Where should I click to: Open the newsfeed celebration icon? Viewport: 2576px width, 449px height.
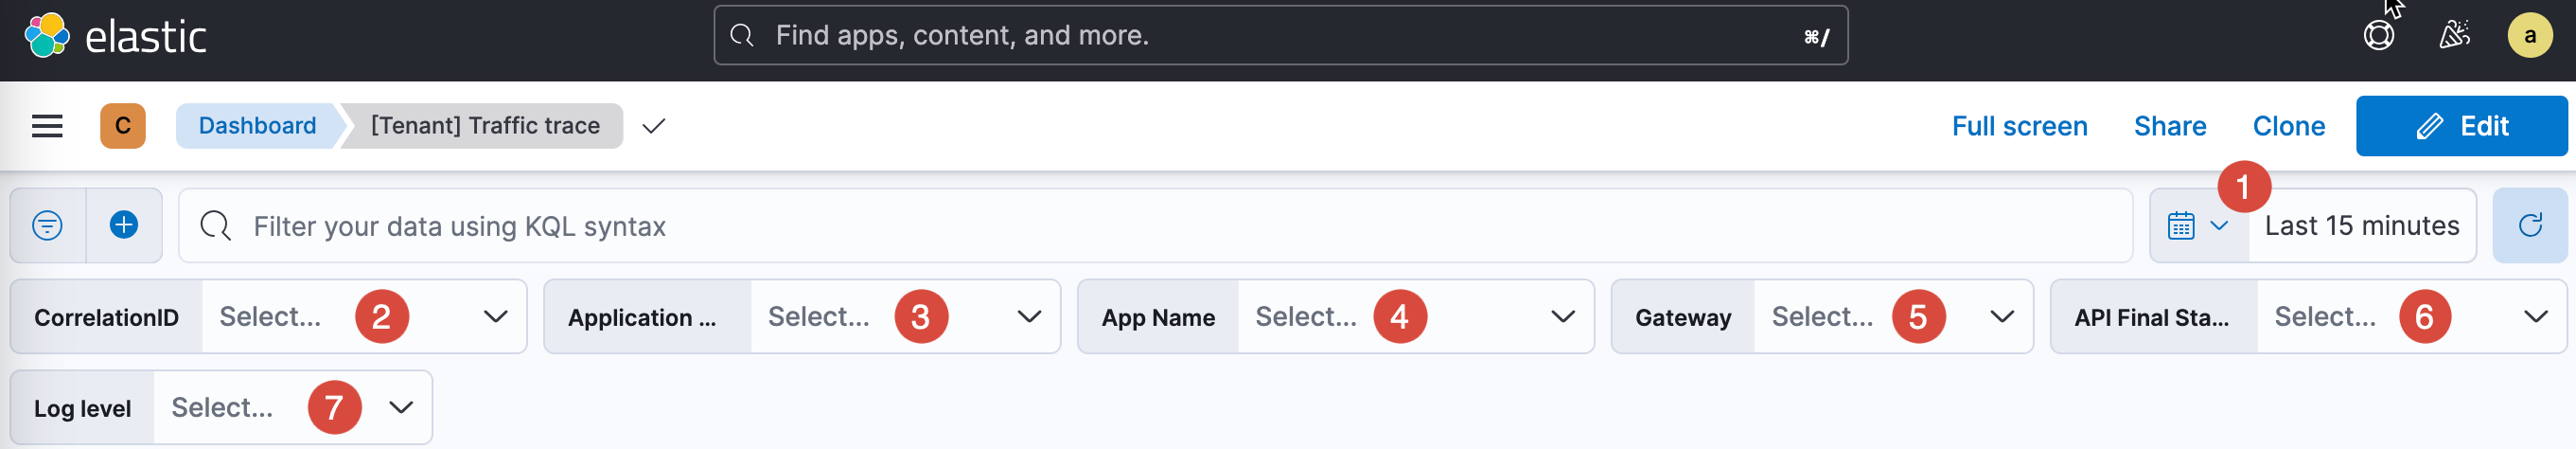(2454, 36)
